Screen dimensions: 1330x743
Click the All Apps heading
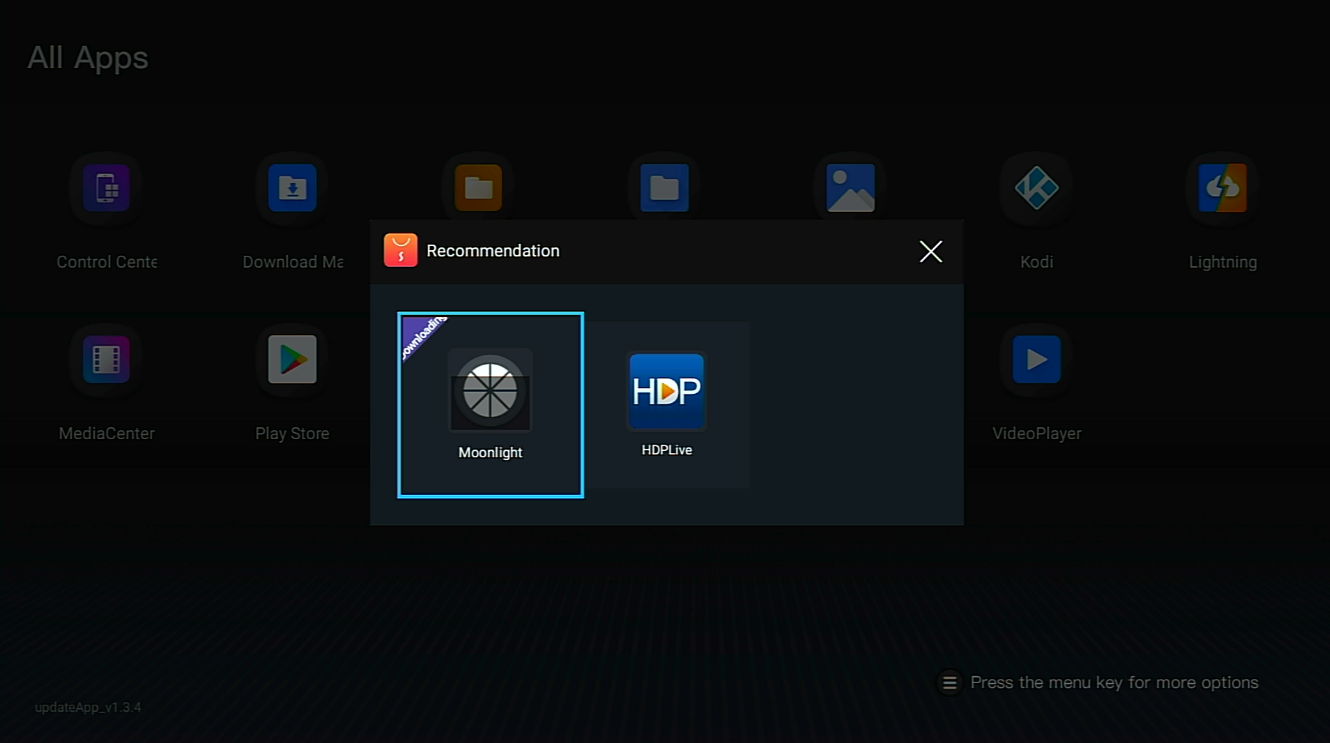[88, 58]
